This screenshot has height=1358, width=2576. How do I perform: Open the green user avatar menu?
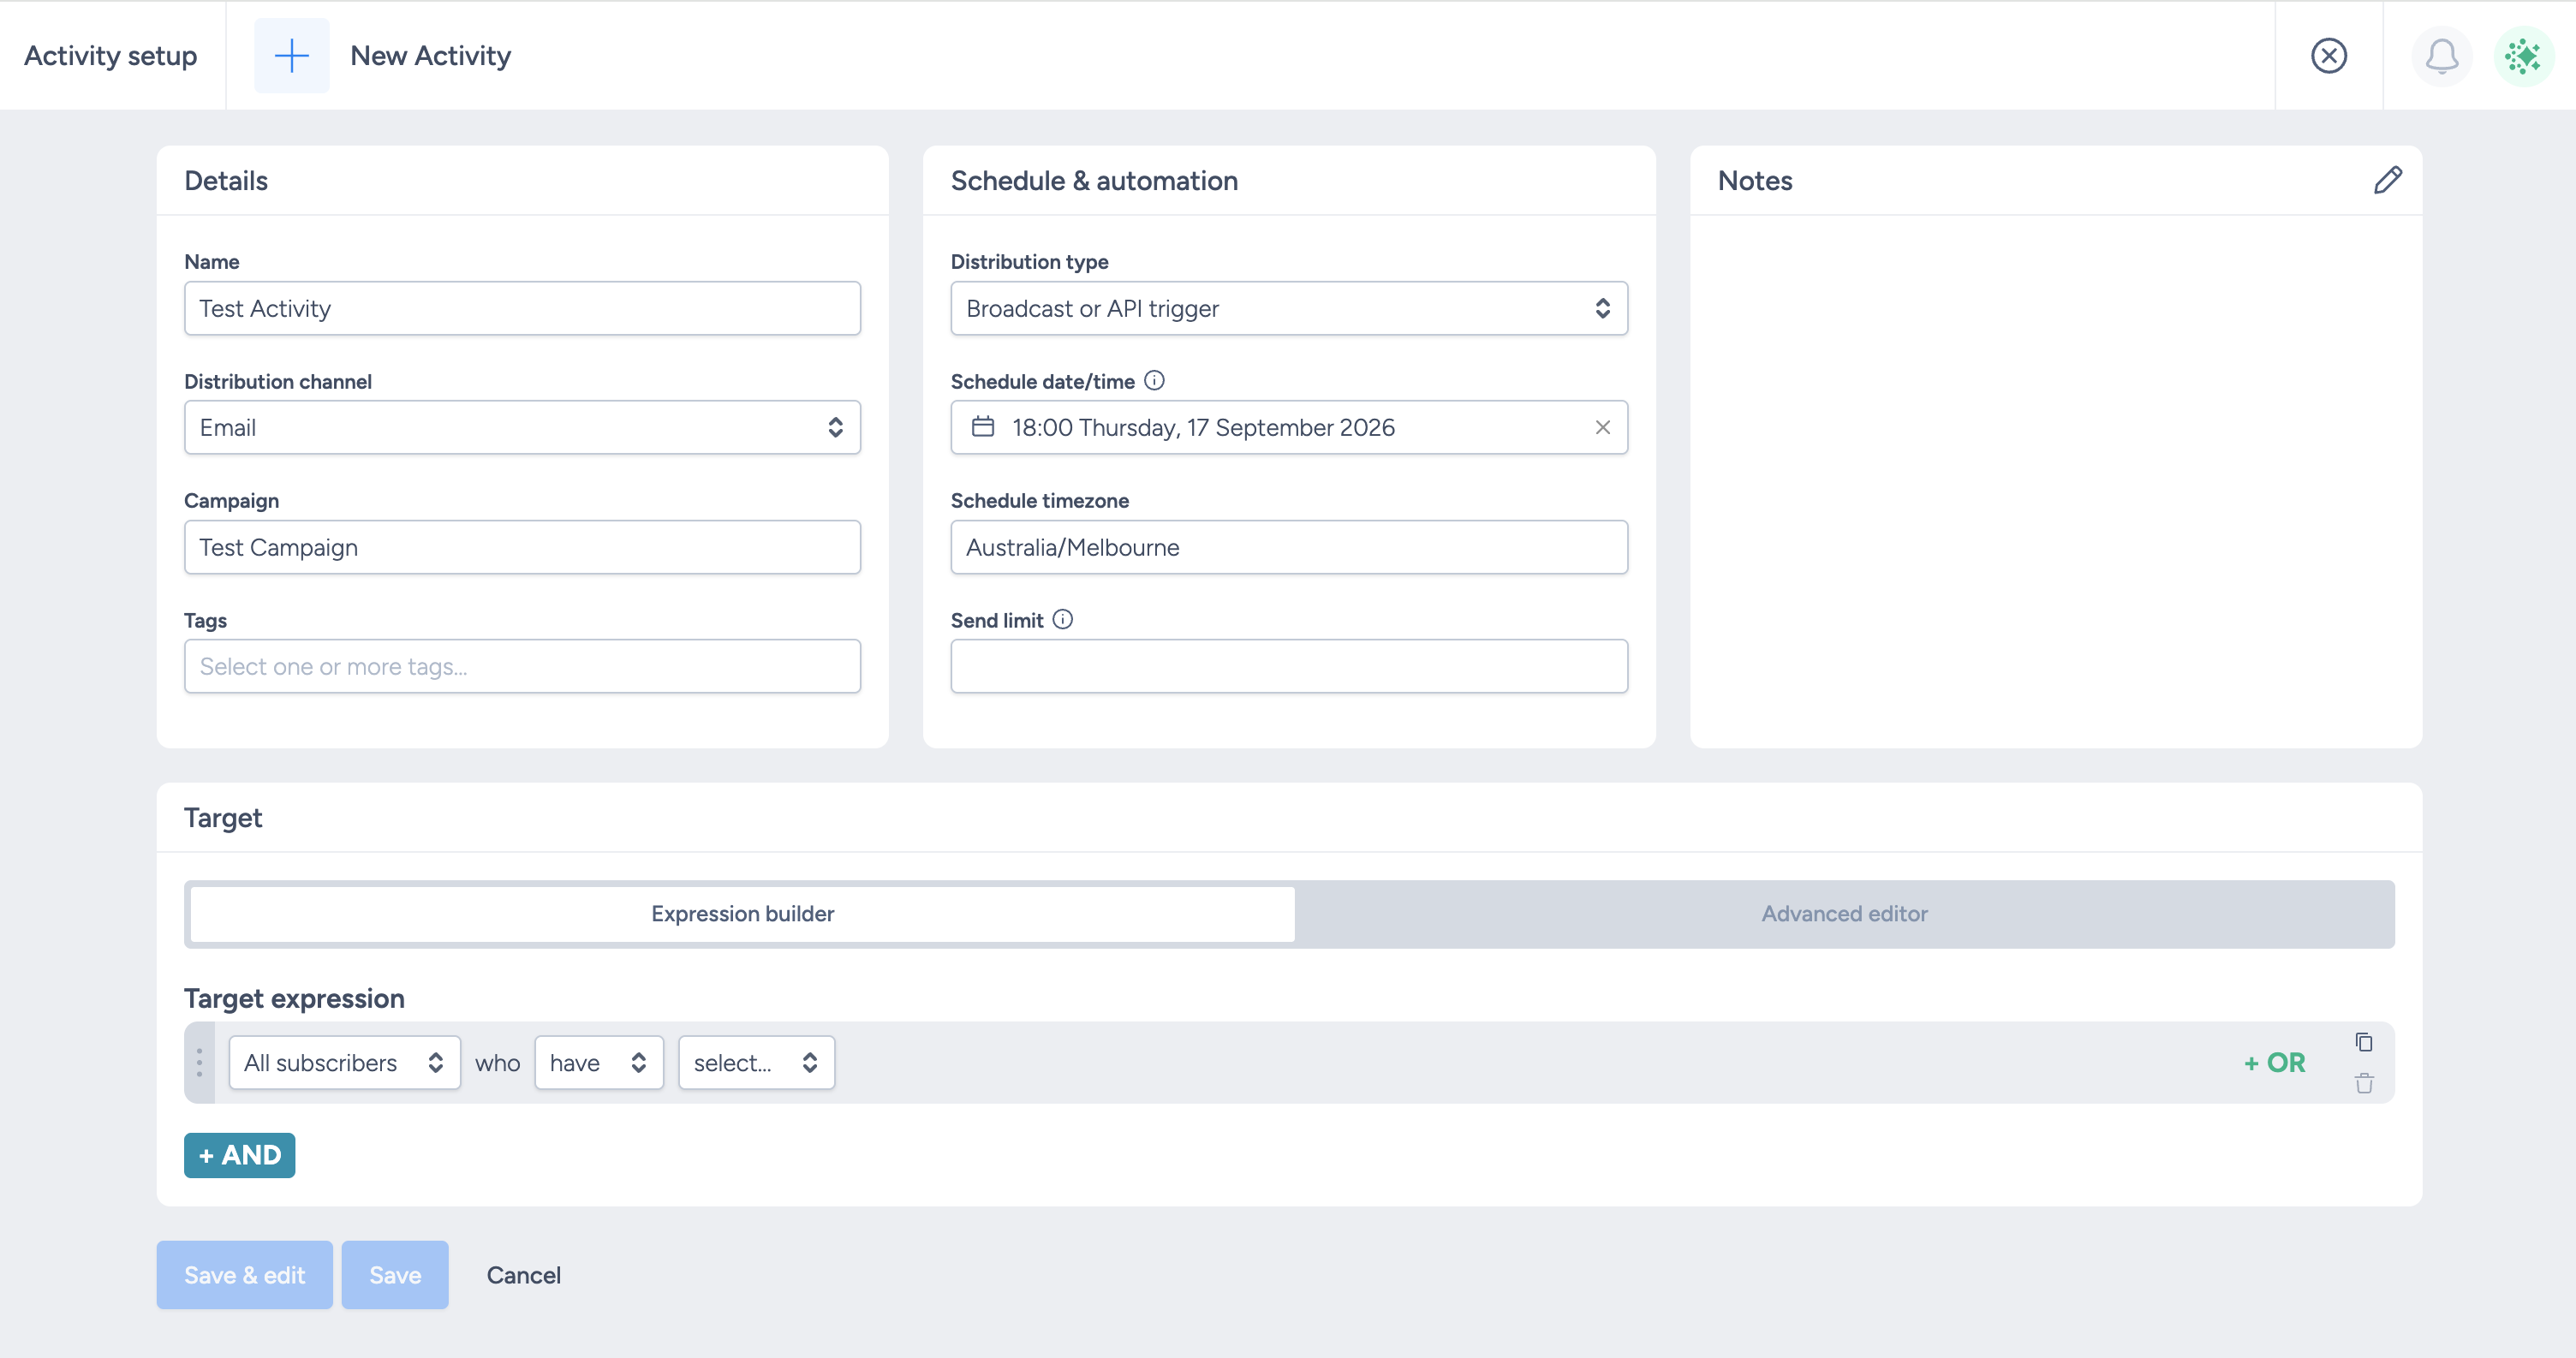coord(2523,56)
